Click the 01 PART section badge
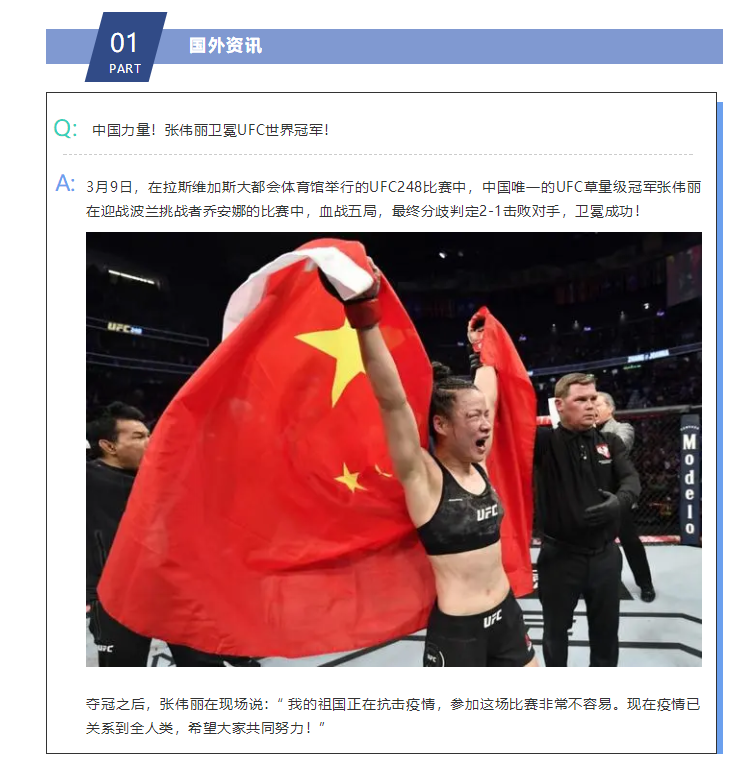This screenshot has width=735, height=768. point(126,47)
